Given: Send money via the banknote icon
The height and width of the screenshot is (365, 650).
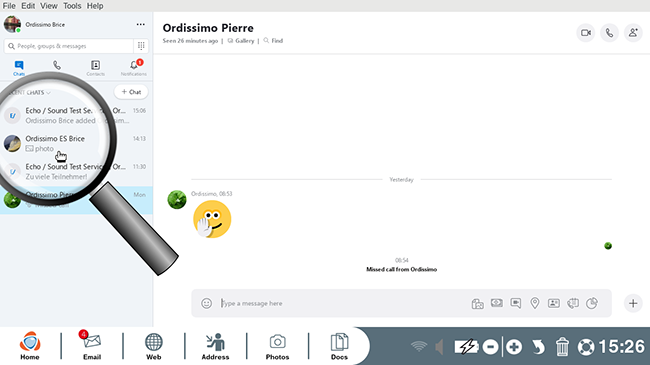Looking at the screenshot, I should 497,303.
